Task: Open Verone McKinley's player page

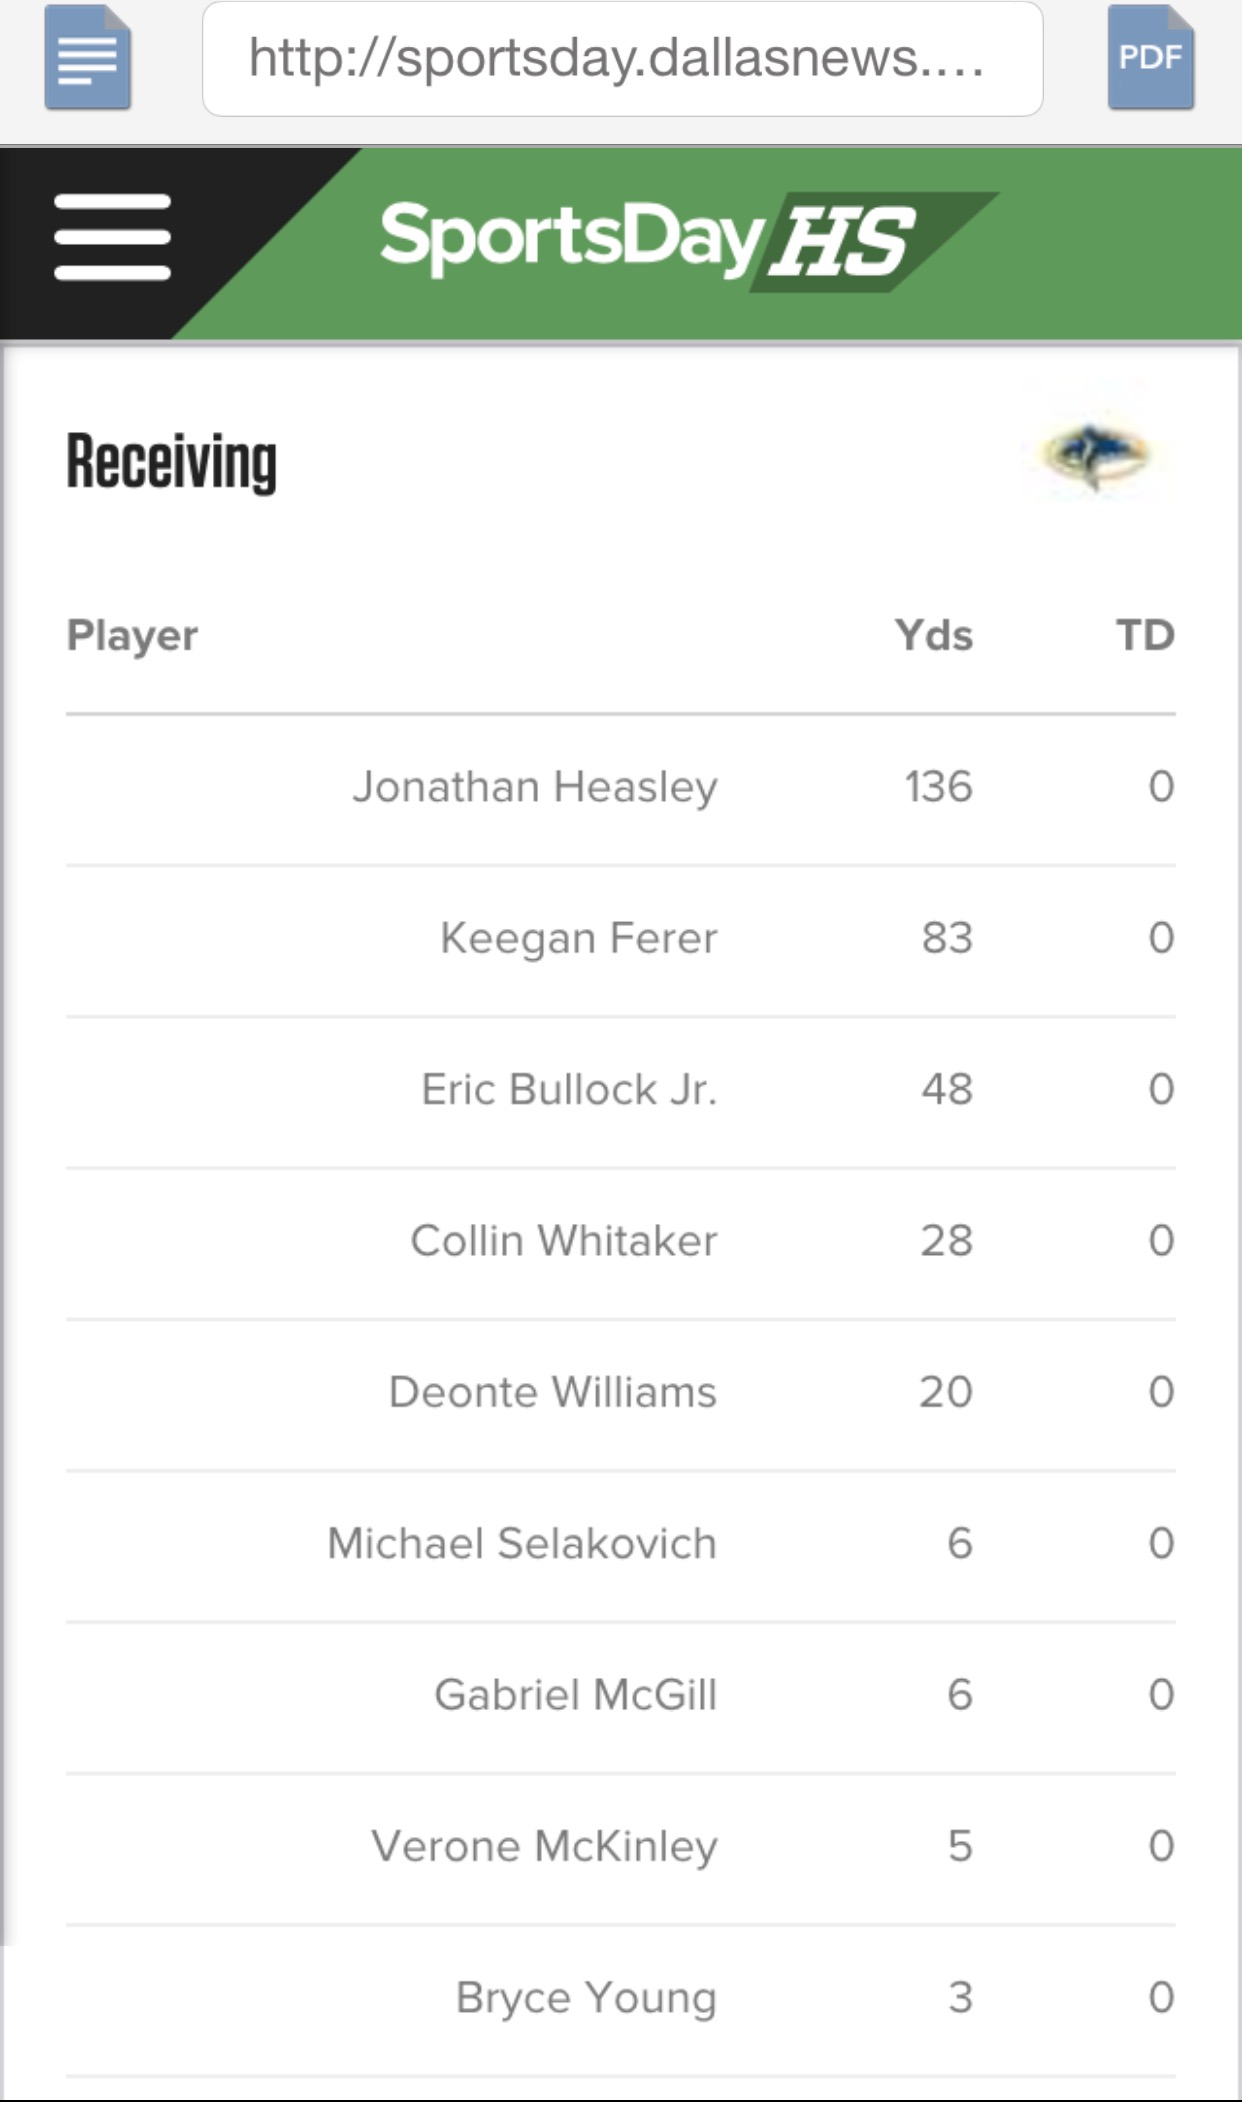Action: coord(545,1846)
